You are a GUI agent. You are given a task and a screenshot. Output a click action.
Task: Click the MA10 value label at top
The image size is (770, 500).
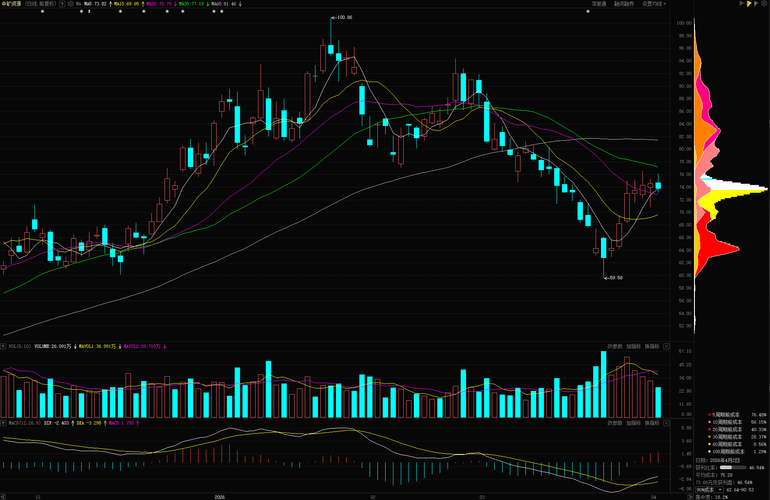pyautogui.click(x=126, y=3)
